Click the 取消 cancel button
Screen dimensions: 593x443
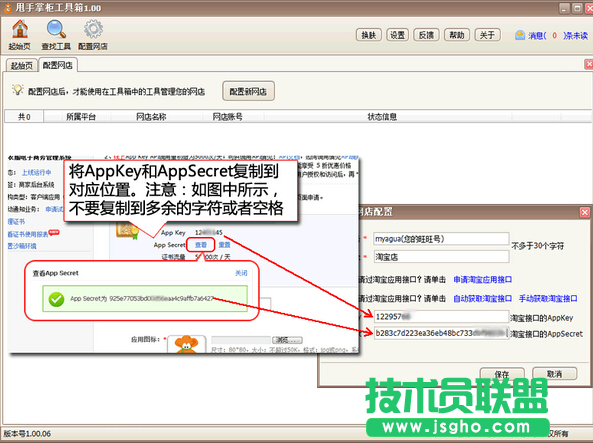point(554,374)
